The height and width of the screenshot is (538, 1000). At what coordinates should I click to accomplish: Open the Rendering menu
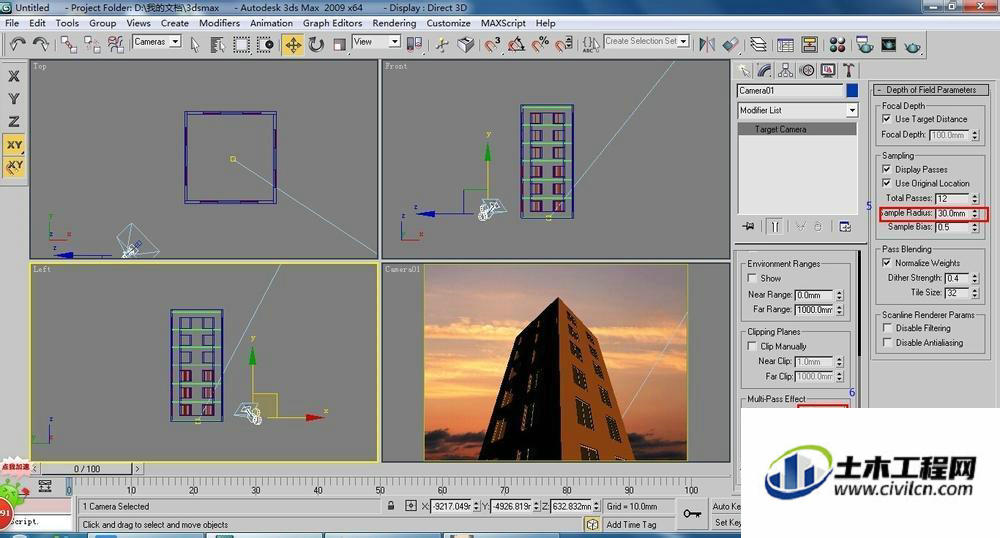click(394, 23)
